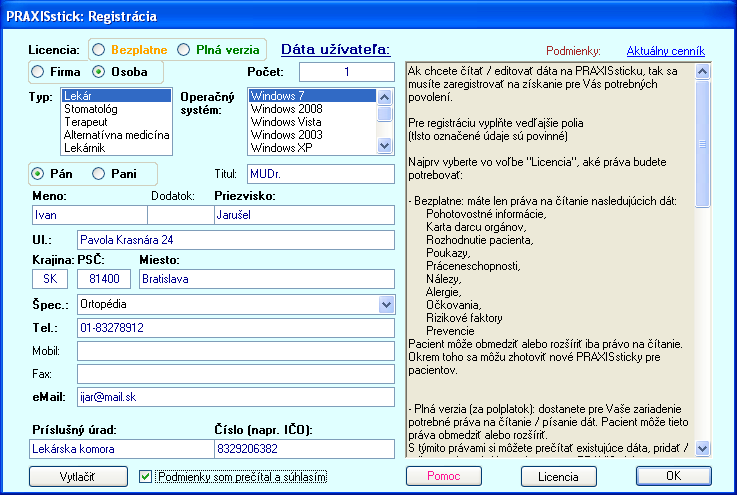Uncheck Podmienky som prečítal a súhlasím
This screenshot has height=495, width=737.
145,477
